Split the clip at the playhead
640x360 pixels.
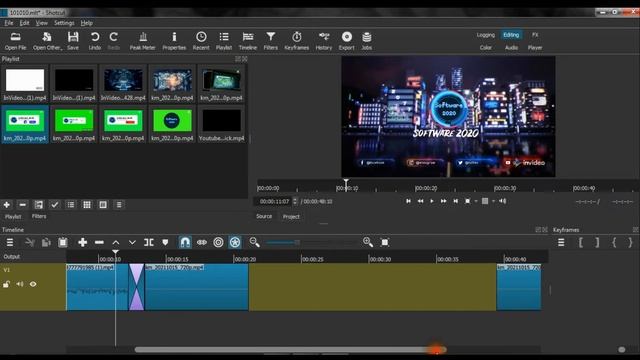[149, 242]
